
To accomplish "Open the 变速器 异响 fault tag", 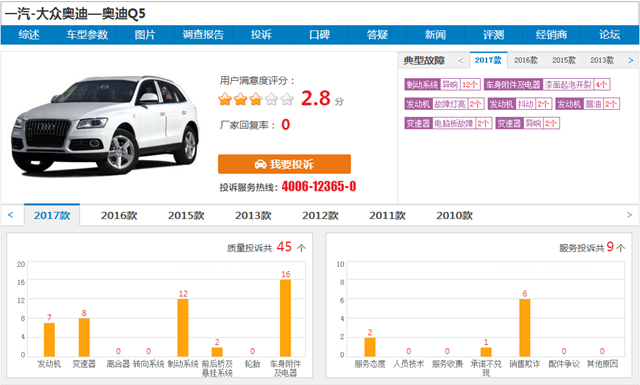I will pyautogui.click(x=527, y=123).
